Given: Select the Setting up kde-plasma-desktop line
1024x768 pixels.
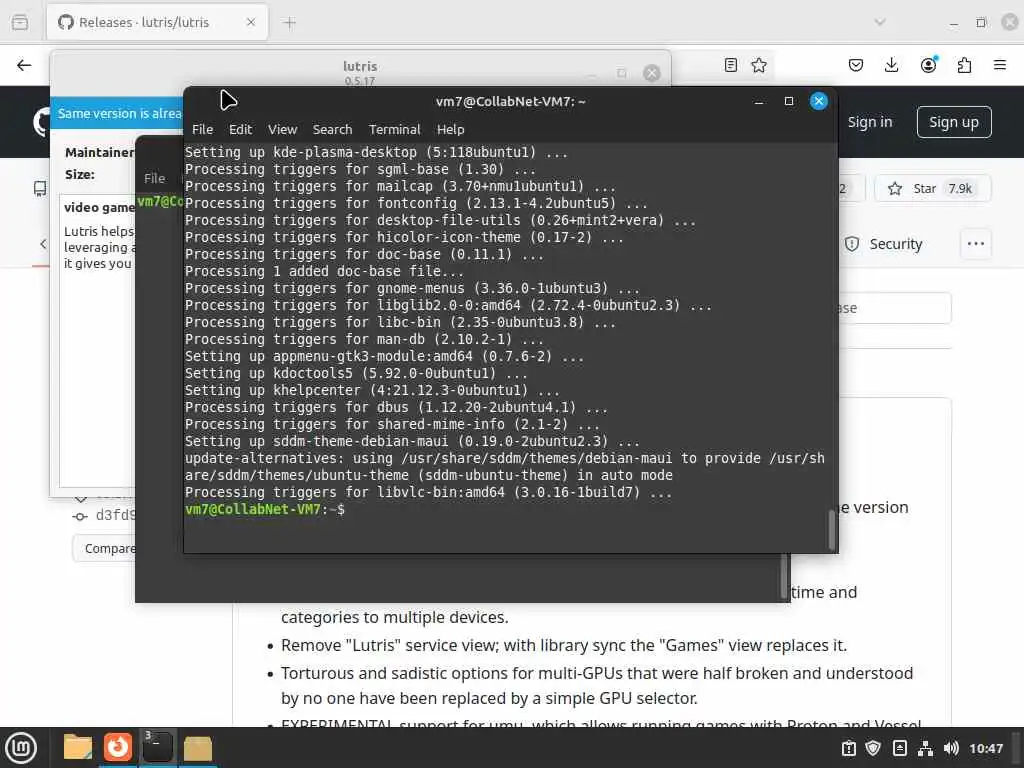Looking at the screenshot, I should (376, 153).
